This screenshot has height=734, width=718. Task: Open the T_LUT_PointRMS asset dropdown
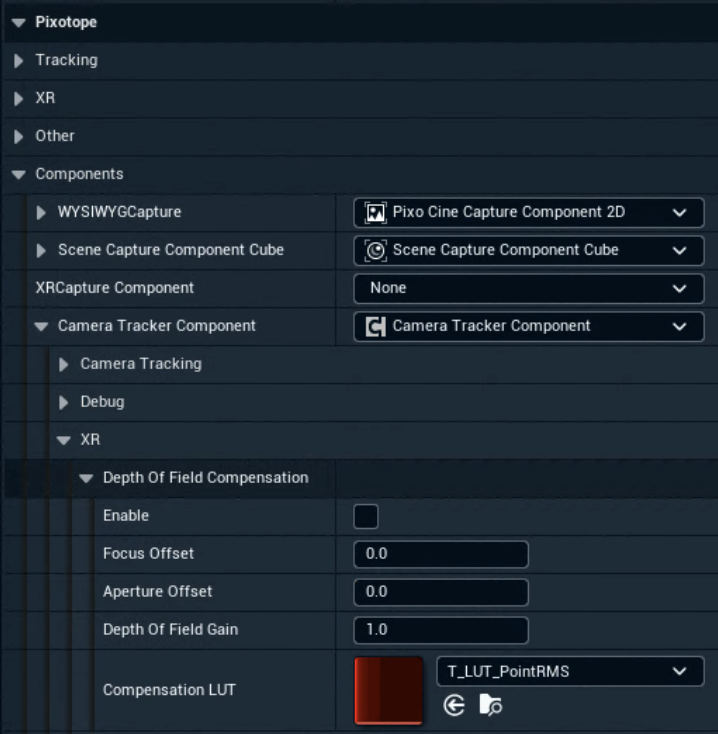point(570,672)
